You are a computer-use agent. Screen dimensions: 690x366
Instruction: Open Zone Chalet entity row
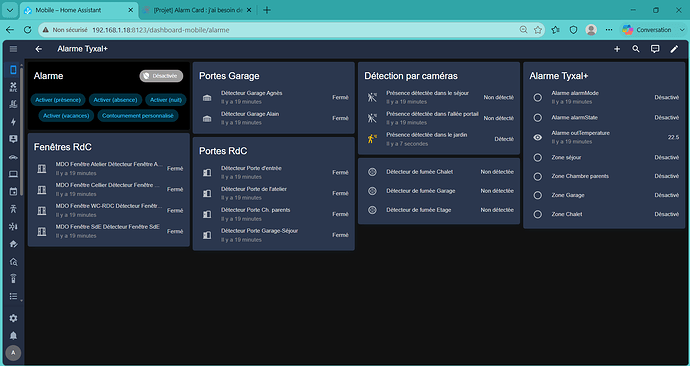point(604,214)
